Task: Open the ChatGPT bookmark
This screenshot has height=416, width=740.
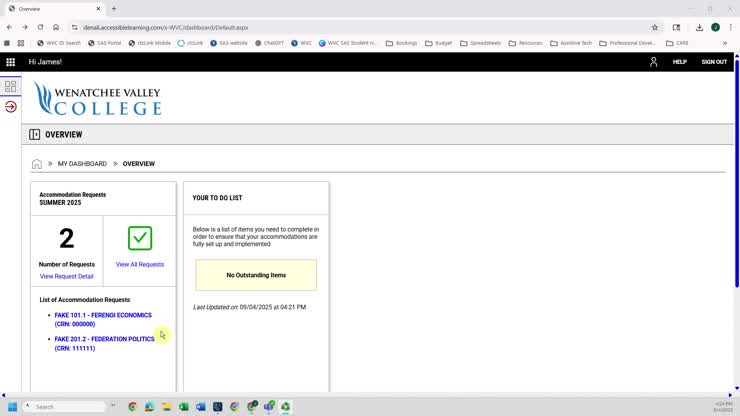Action: click(269, 43)
